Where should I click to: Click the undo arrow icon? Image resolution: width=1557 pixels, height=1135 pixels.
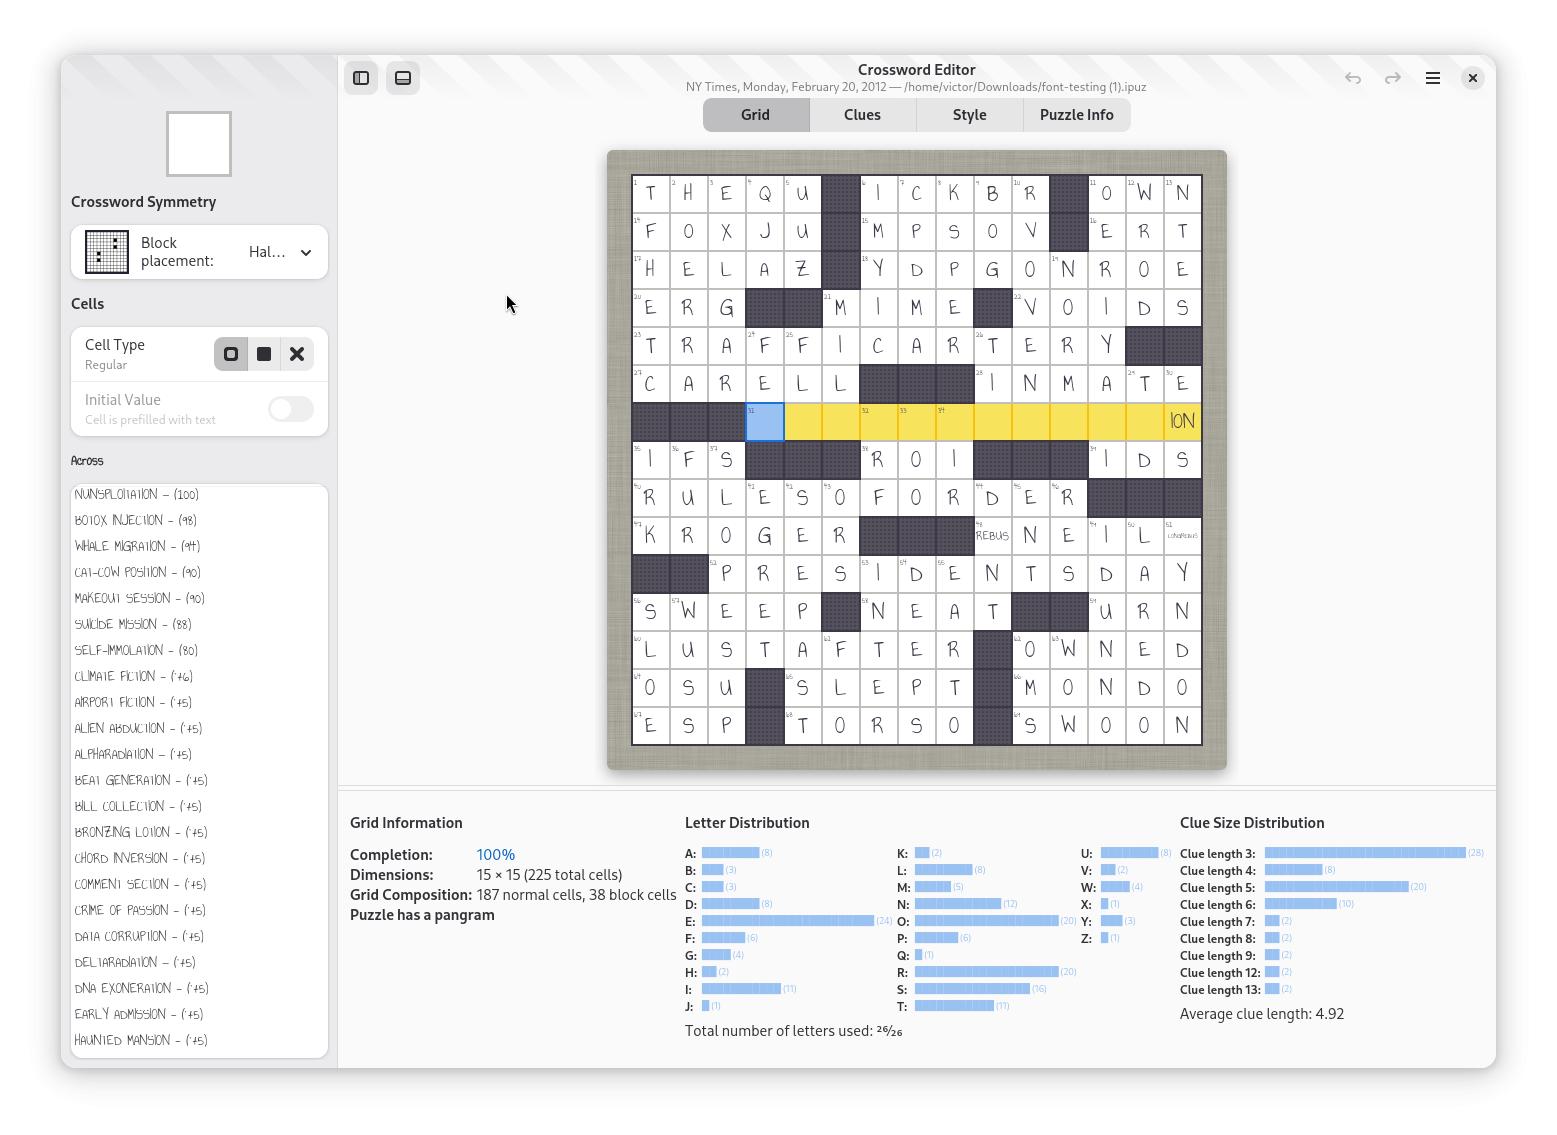click(1352, 77)
